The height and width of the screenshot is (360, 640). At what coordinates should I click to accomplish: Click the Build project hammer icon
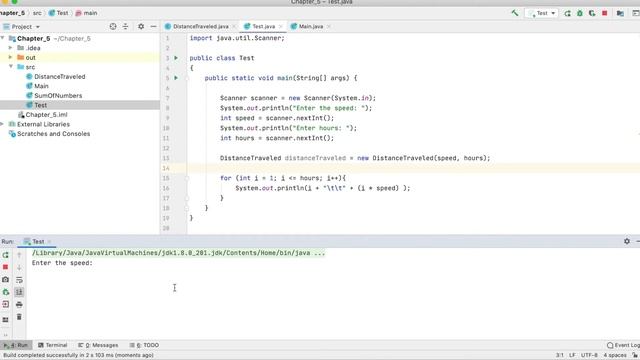515,13
